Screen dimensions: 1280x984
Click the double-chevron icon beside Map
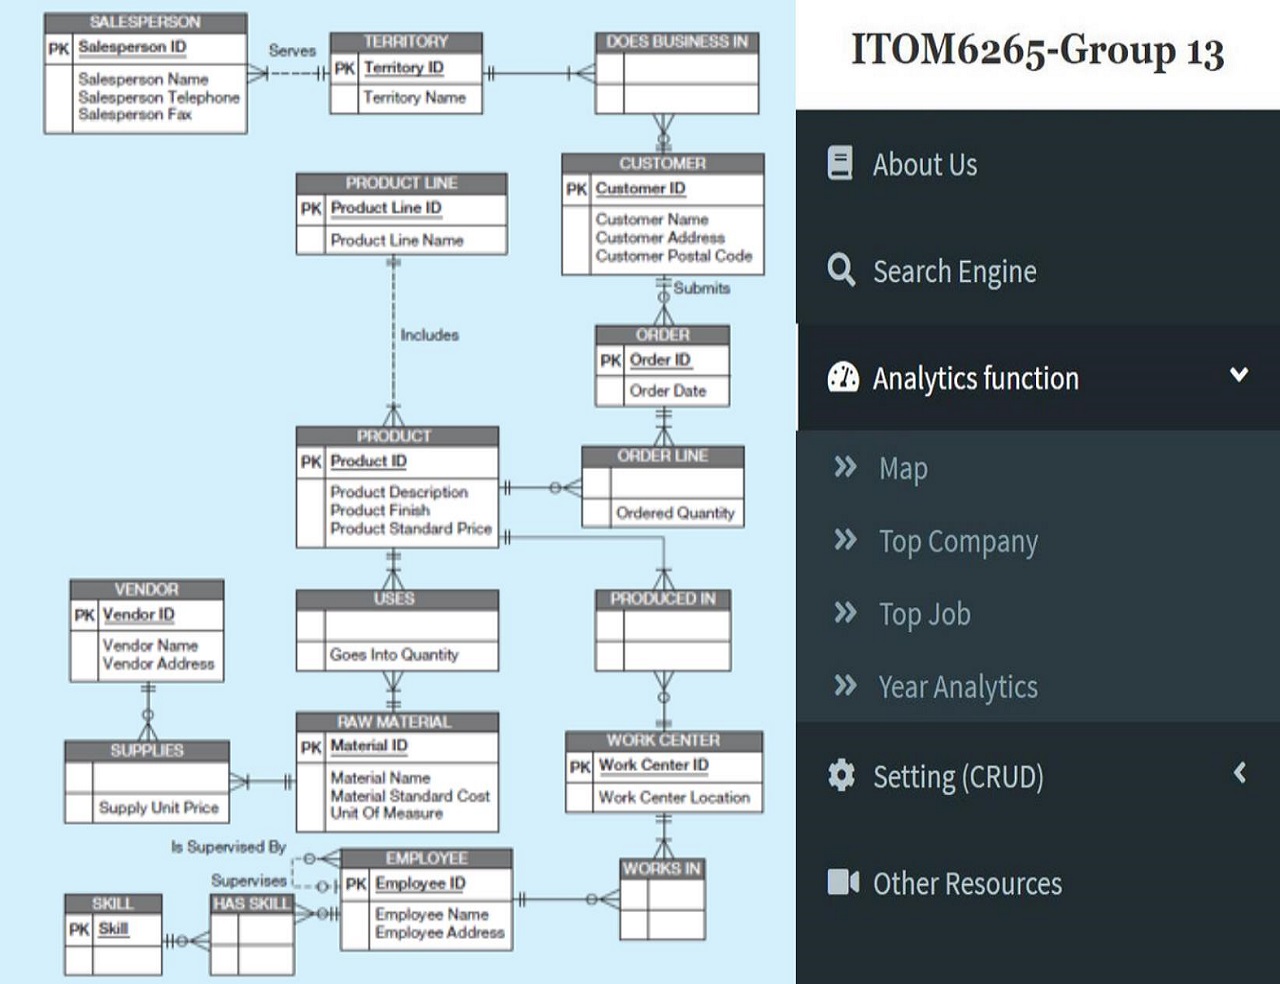point(846,467)
